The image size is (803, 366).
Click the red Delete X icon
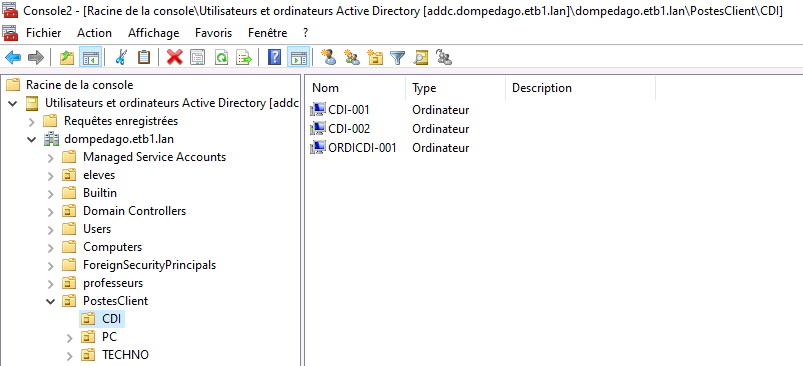[x=175, y=57]
